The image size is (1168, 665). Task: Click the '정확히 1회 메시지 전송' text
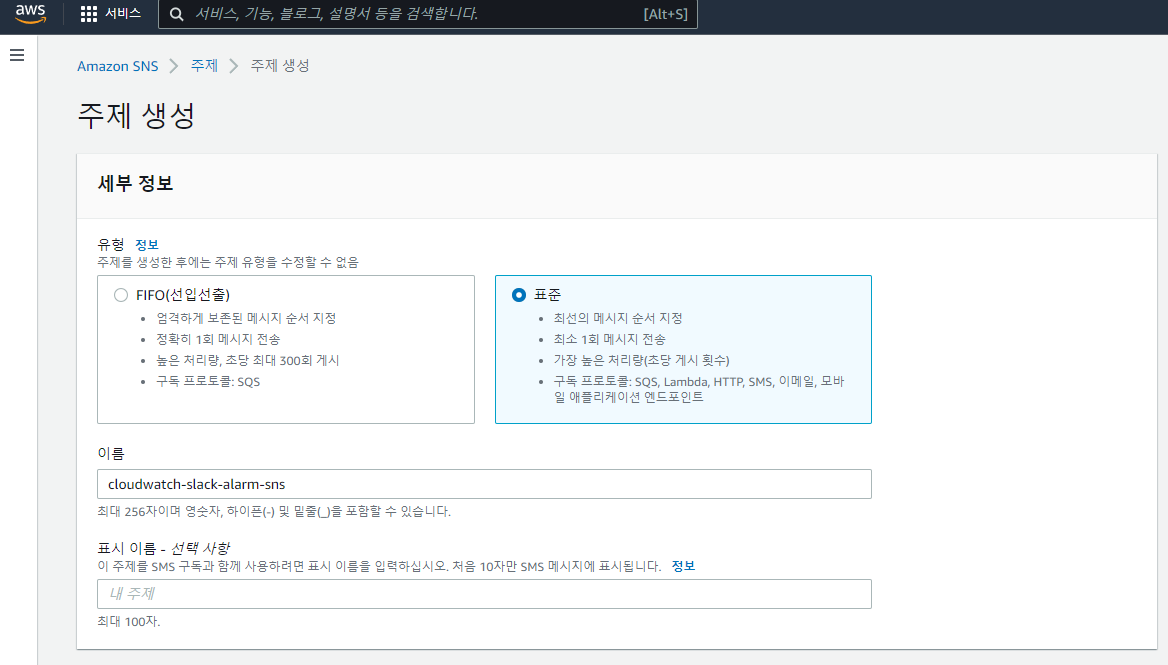pos(218,339)
